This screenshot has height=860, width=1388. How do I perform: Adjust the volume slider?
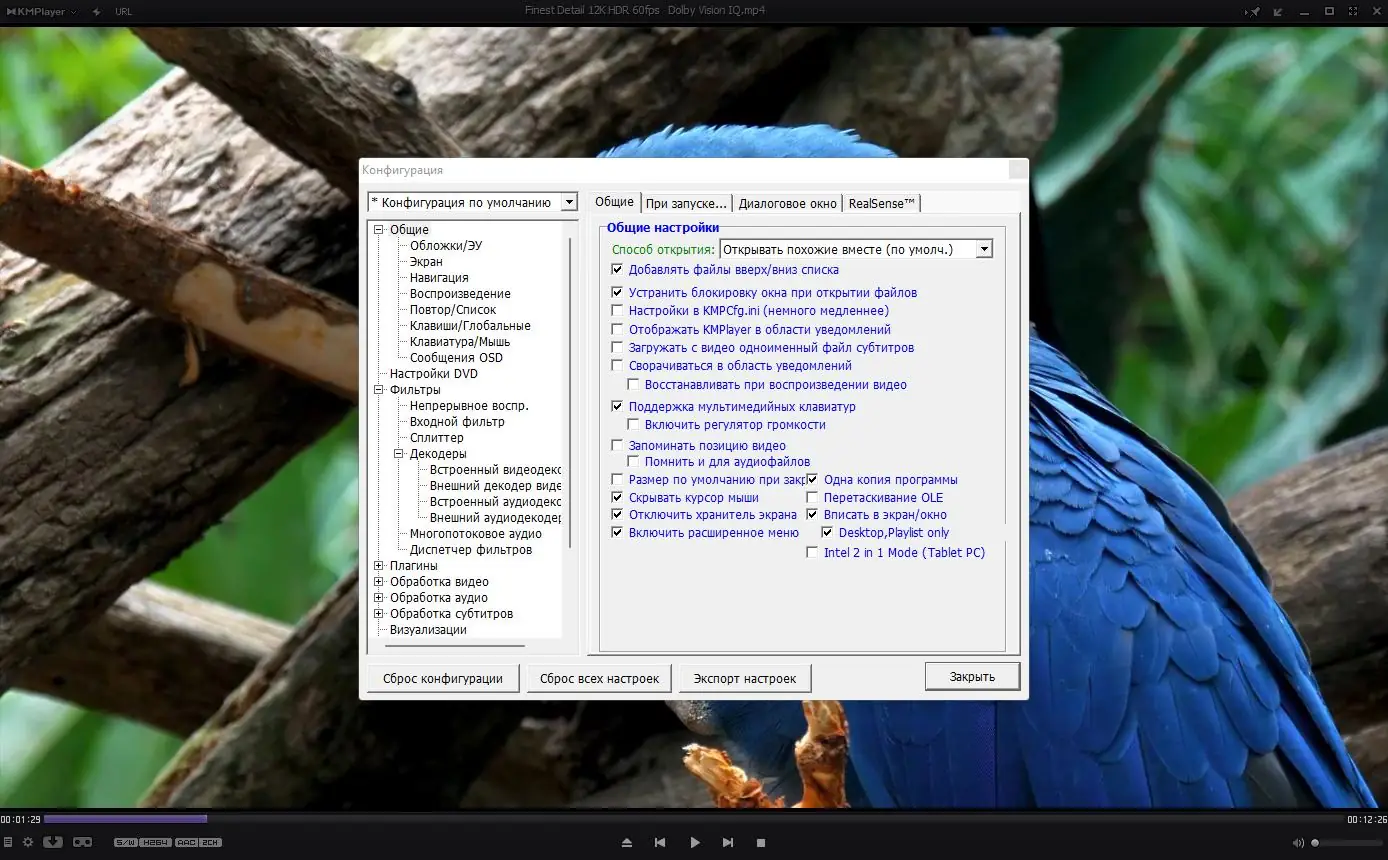click(x=1348, y=843)
